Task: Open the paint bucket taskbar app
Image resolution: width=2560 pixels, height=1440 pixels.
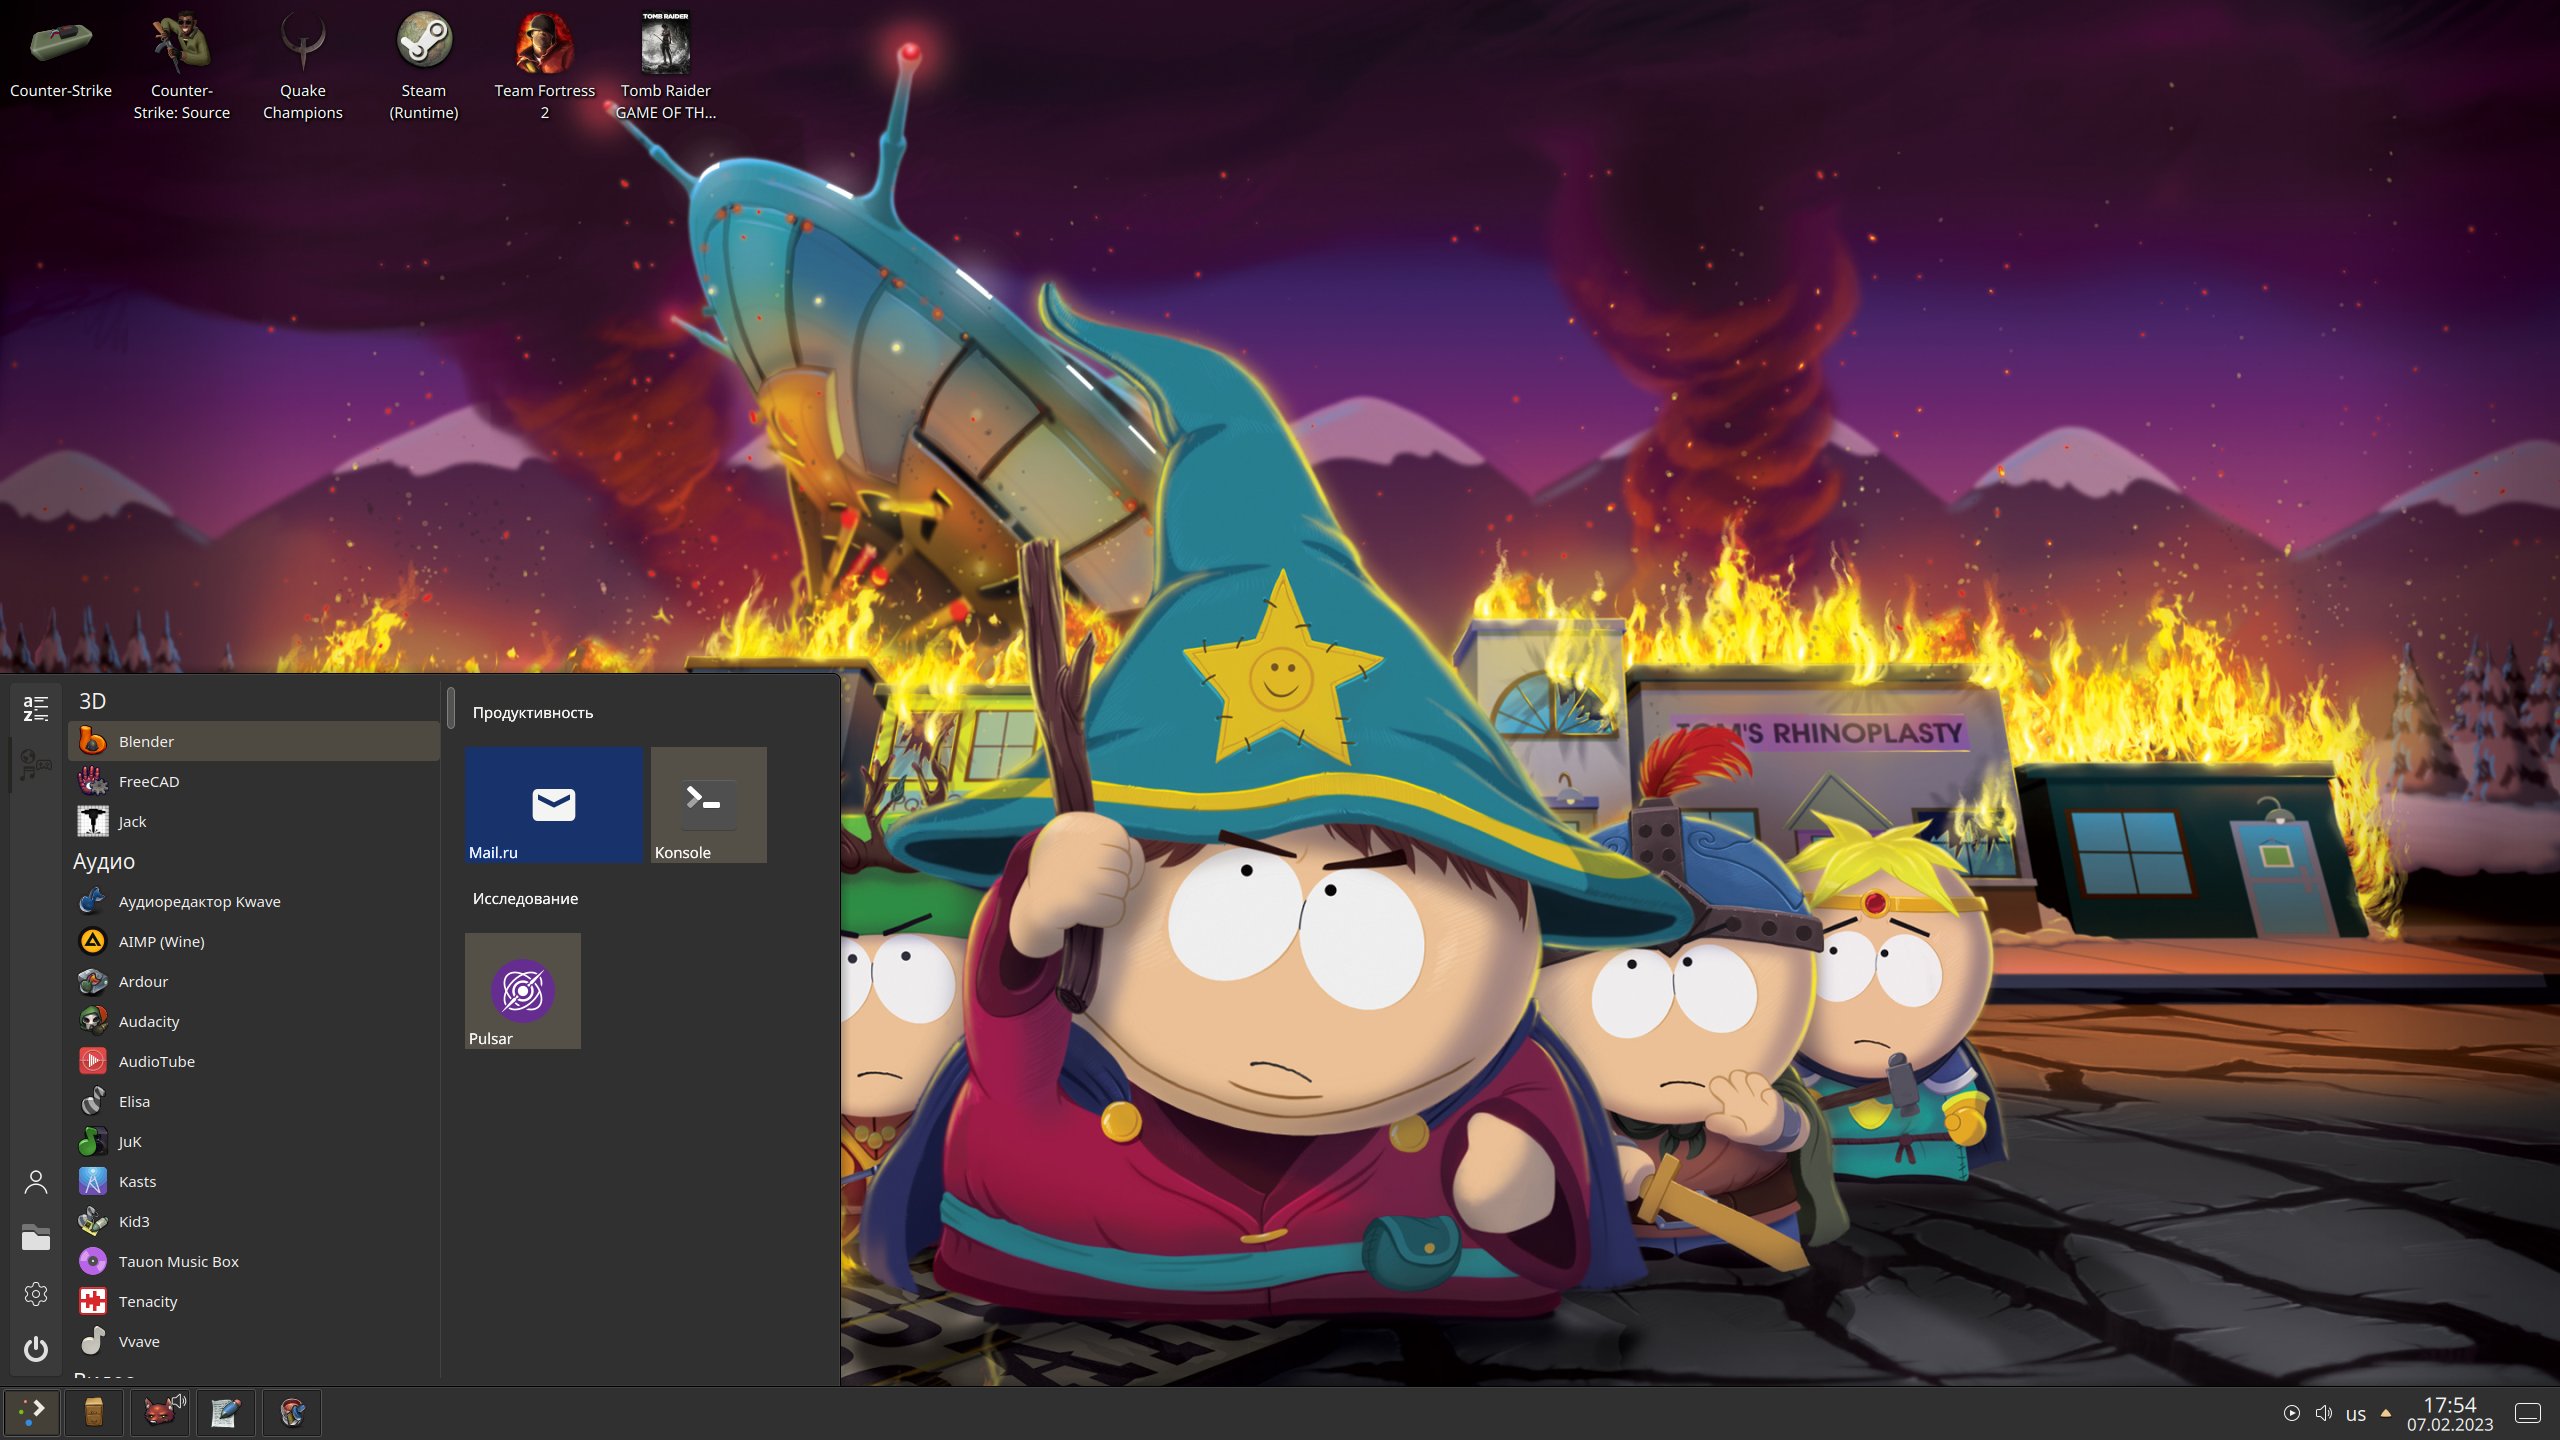Action: (x=292, y=1413)
